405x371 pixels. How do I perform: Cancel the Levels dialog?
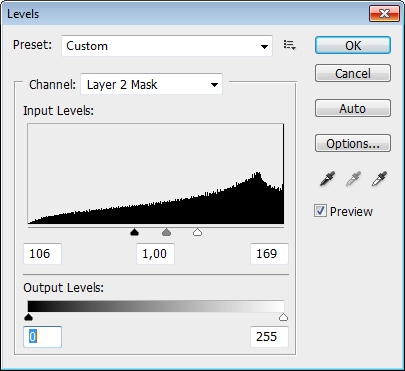coord(353,73)
